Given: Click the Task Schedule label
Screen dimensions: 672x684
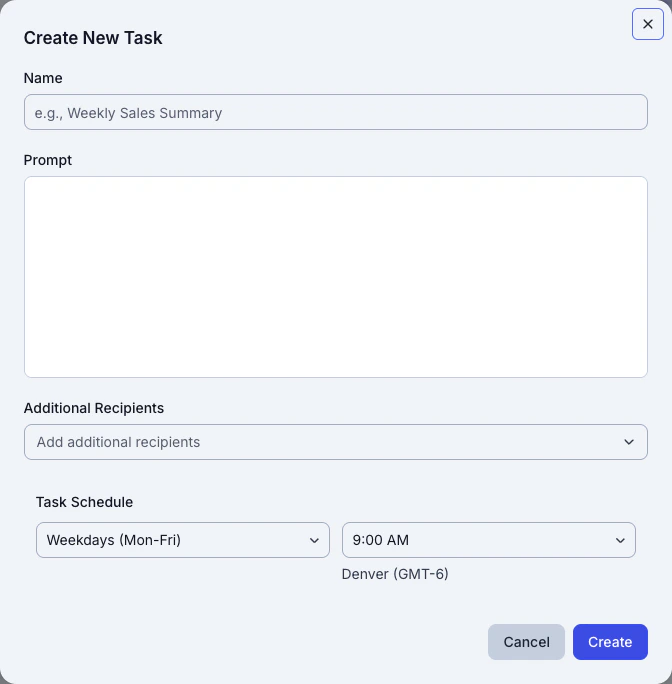Looking at the screenshot, I should pos(84,502).
